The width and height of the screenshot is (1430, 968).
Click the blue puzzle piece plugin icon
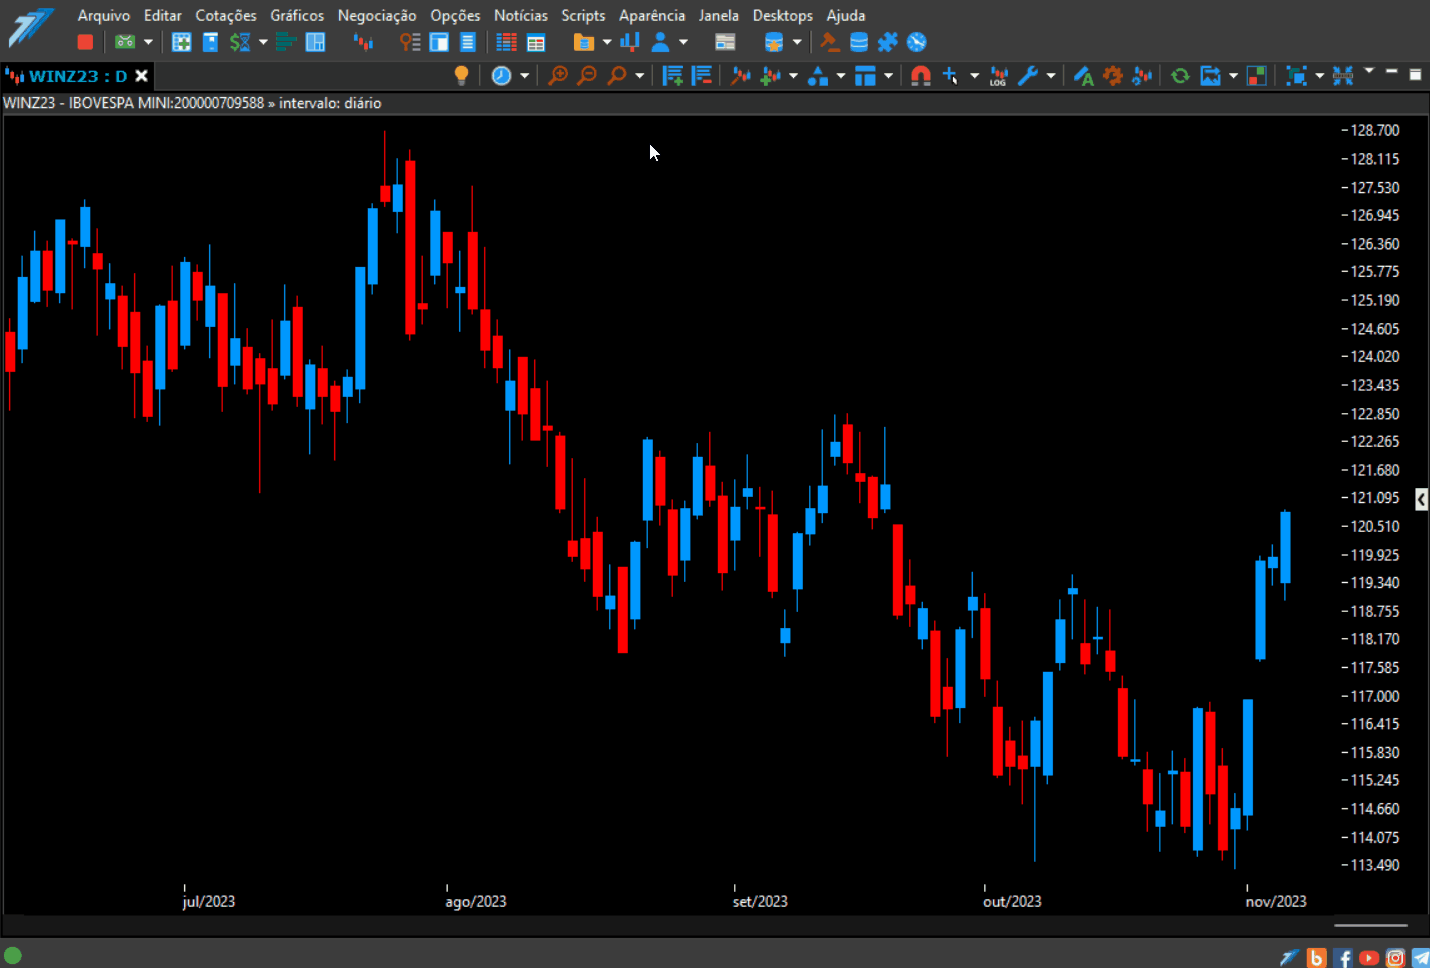pyautogui.click(x=887, y=42)
